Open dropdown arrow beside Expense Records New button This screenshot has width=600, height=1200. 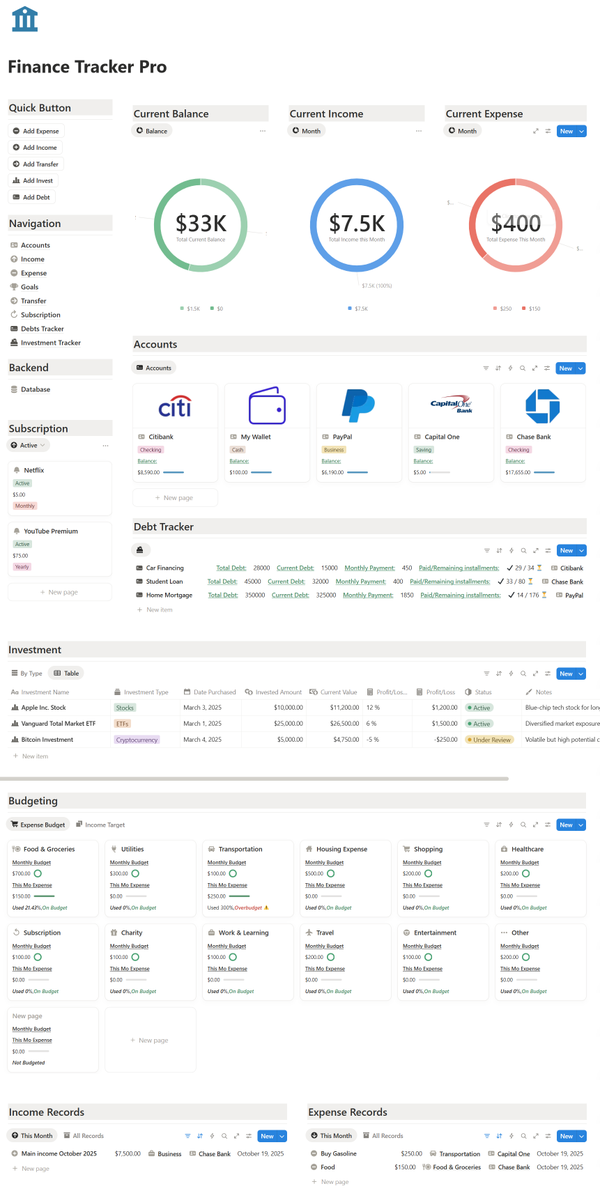(x=581, y=1136)
